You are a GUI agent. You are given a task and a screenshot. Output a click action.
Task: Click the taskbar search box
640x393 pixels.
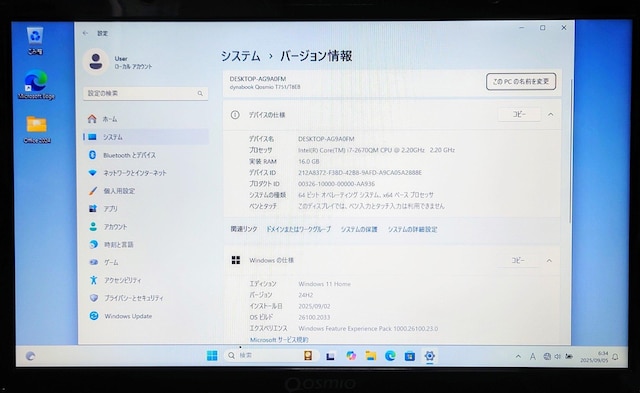tap(270, 356)
